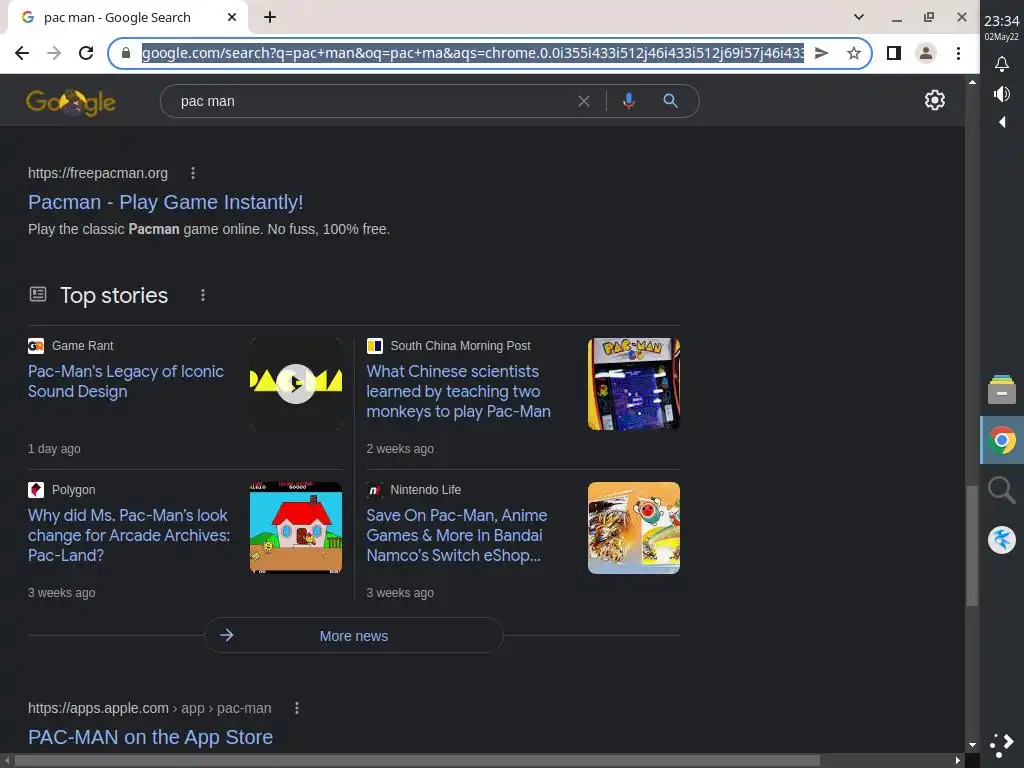Click the Google doodle logo

point(71,101)
